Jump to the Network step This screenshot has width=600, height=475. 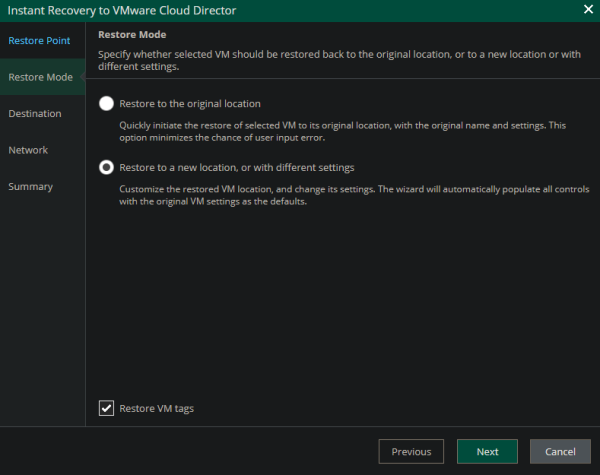coord(28,150)
